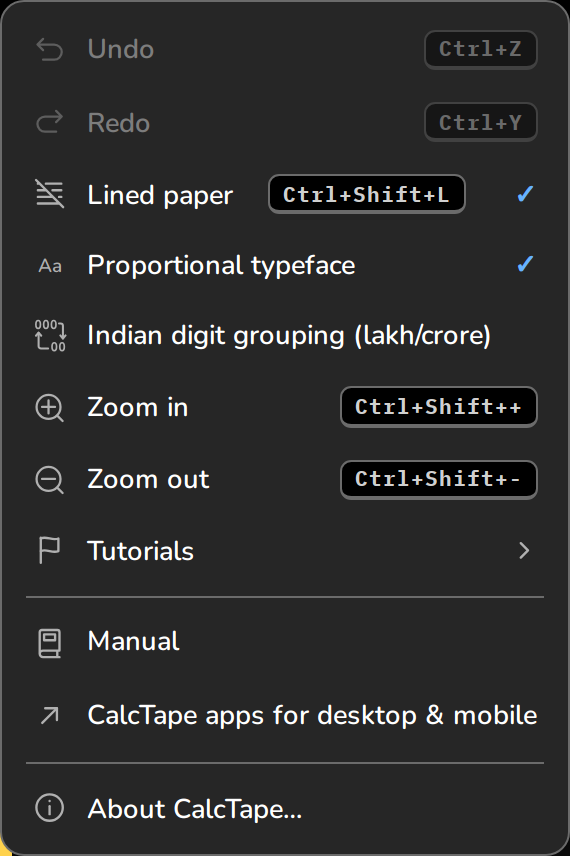Enable Indian digit grouping (lakh/crore)
Image resolution: width=570 pixels, height=856 pixels.
click(285, 335)
